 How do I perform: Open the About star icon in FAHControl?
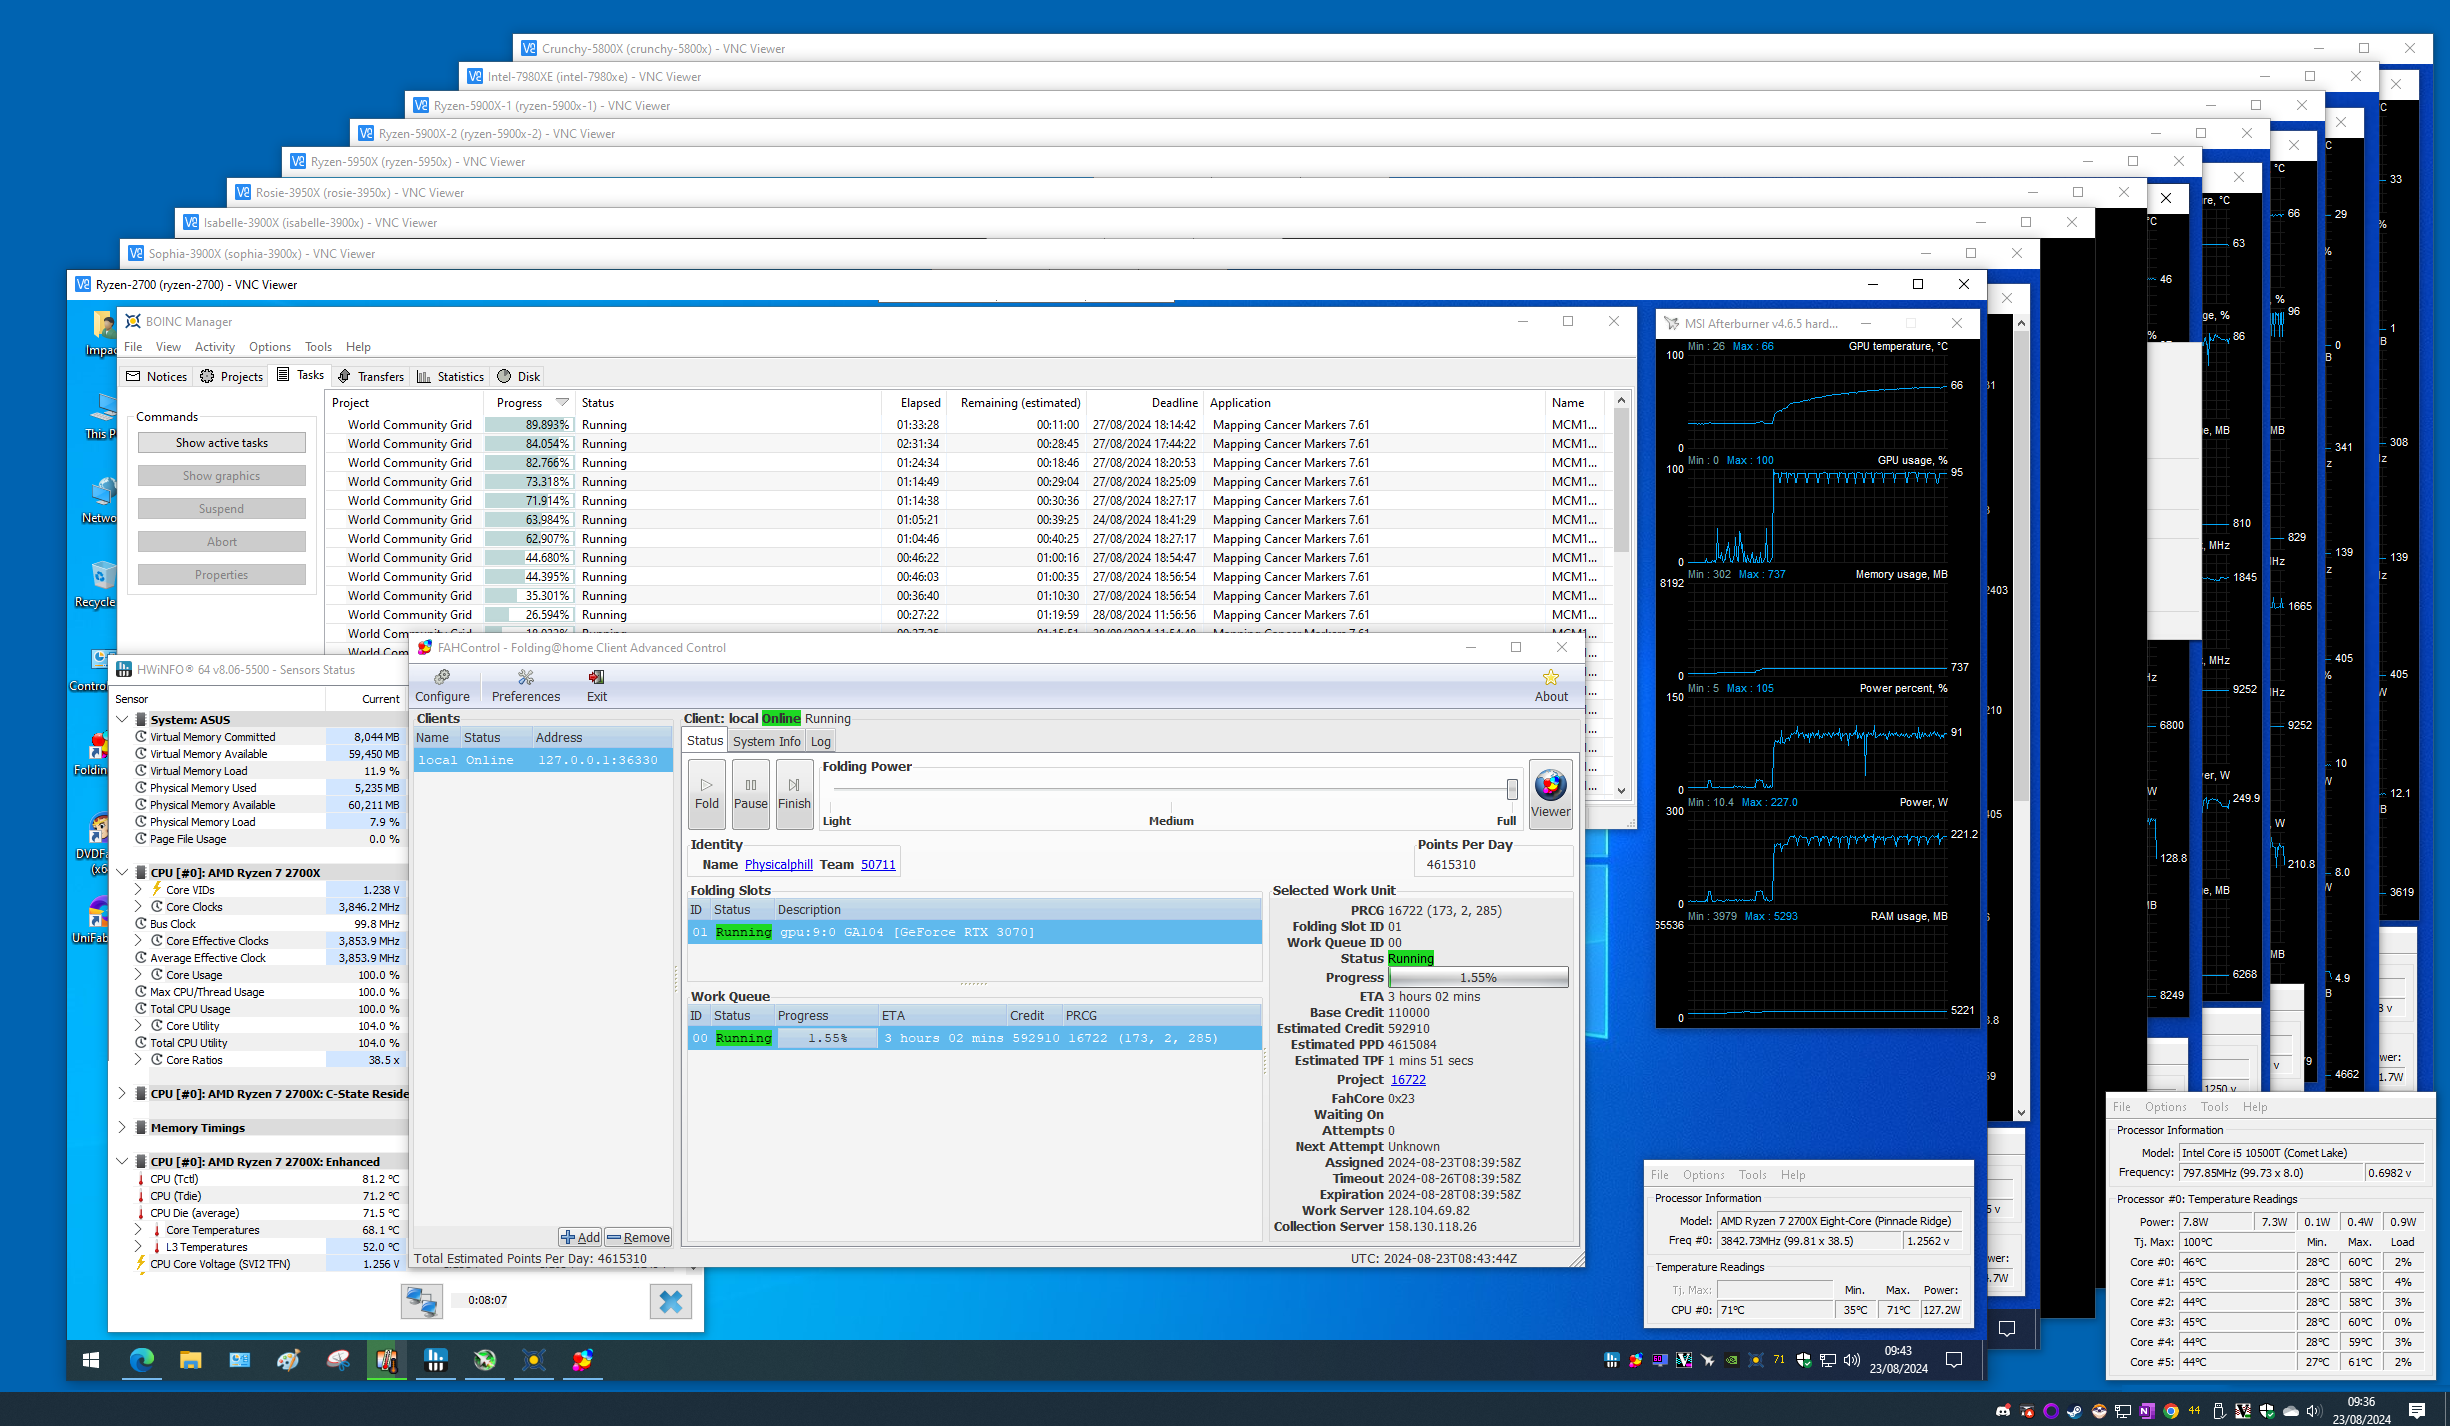[1551, 677]
